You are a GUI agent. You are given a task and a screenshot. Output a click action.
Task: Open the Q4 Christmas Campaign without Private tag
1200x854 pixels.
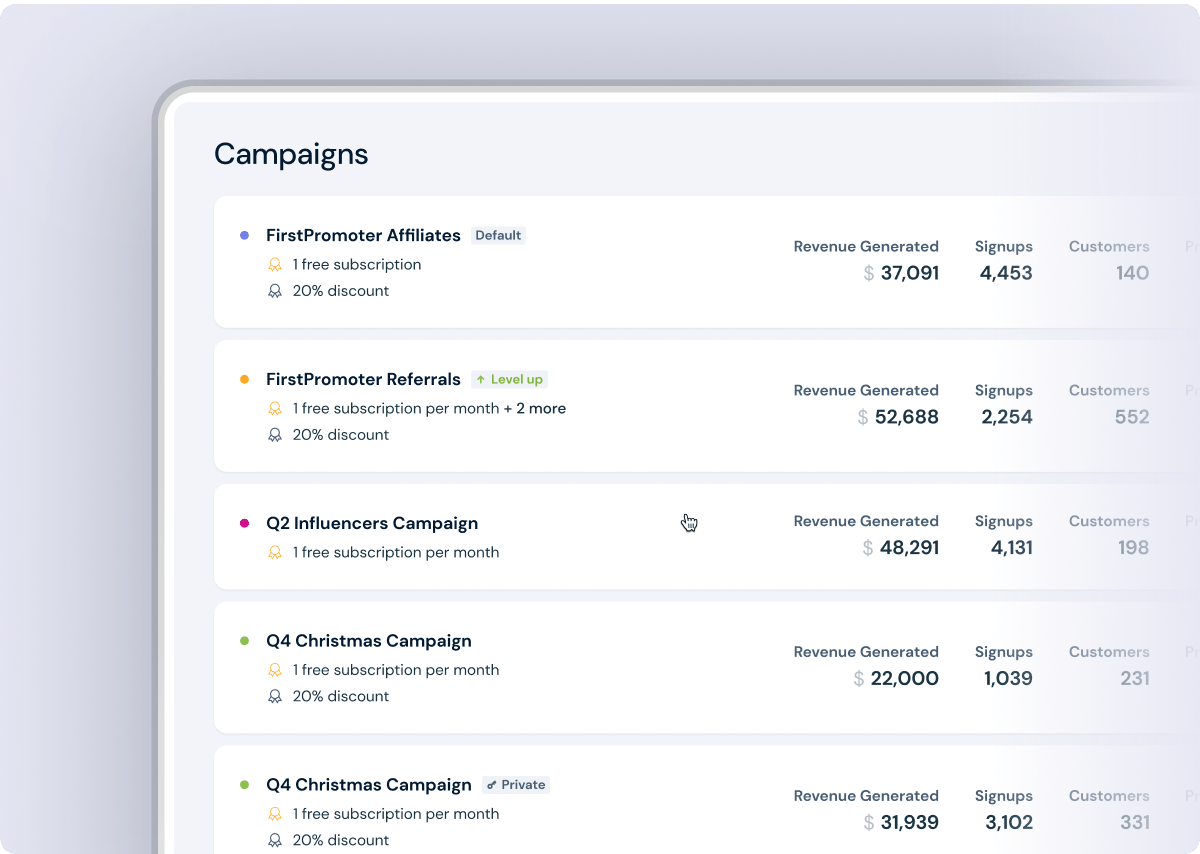(x=369, y=641)
